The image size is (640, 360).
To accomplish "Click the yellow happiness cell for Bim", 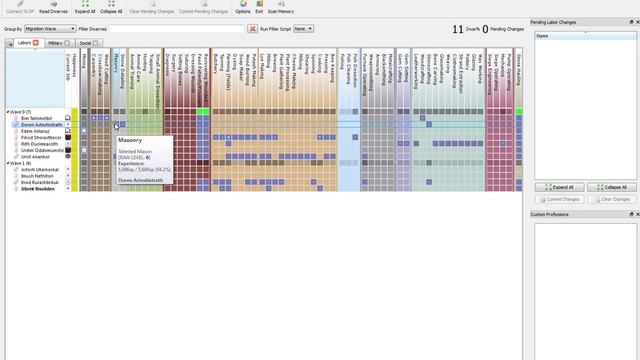I will [74, 118].
